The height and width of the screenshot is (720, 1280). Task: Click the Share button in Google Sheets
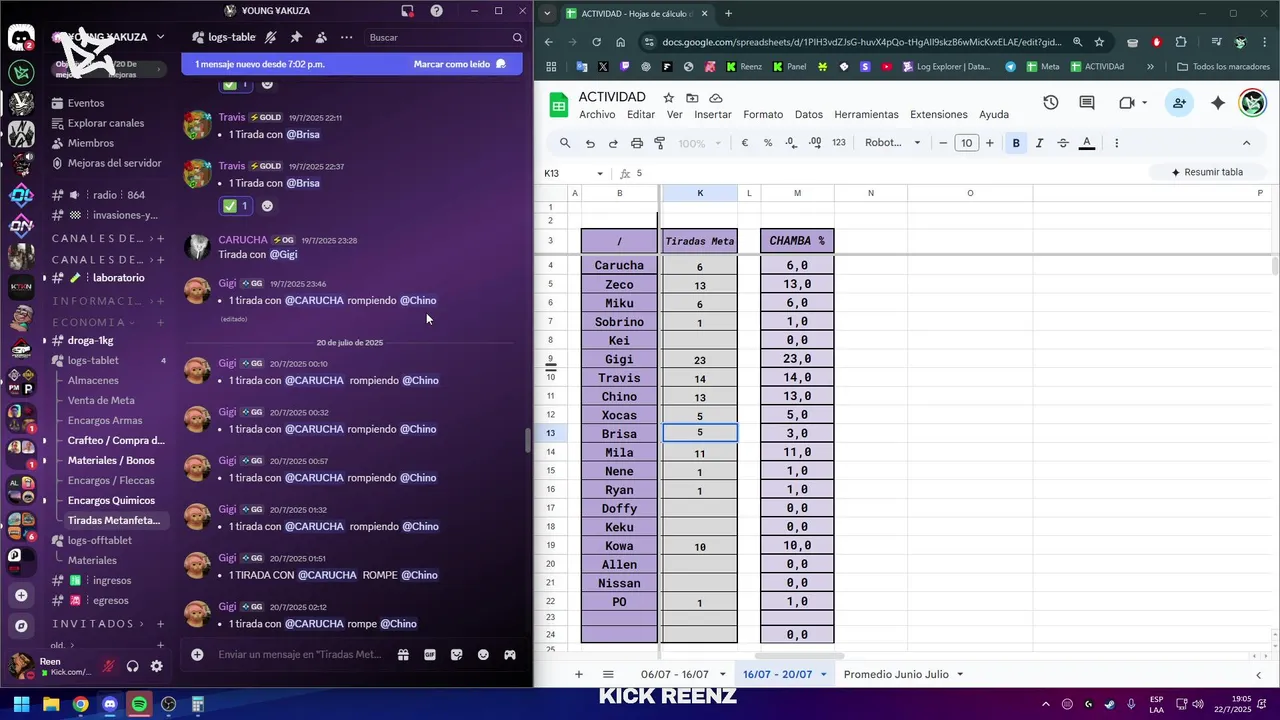coord(1179,103)
